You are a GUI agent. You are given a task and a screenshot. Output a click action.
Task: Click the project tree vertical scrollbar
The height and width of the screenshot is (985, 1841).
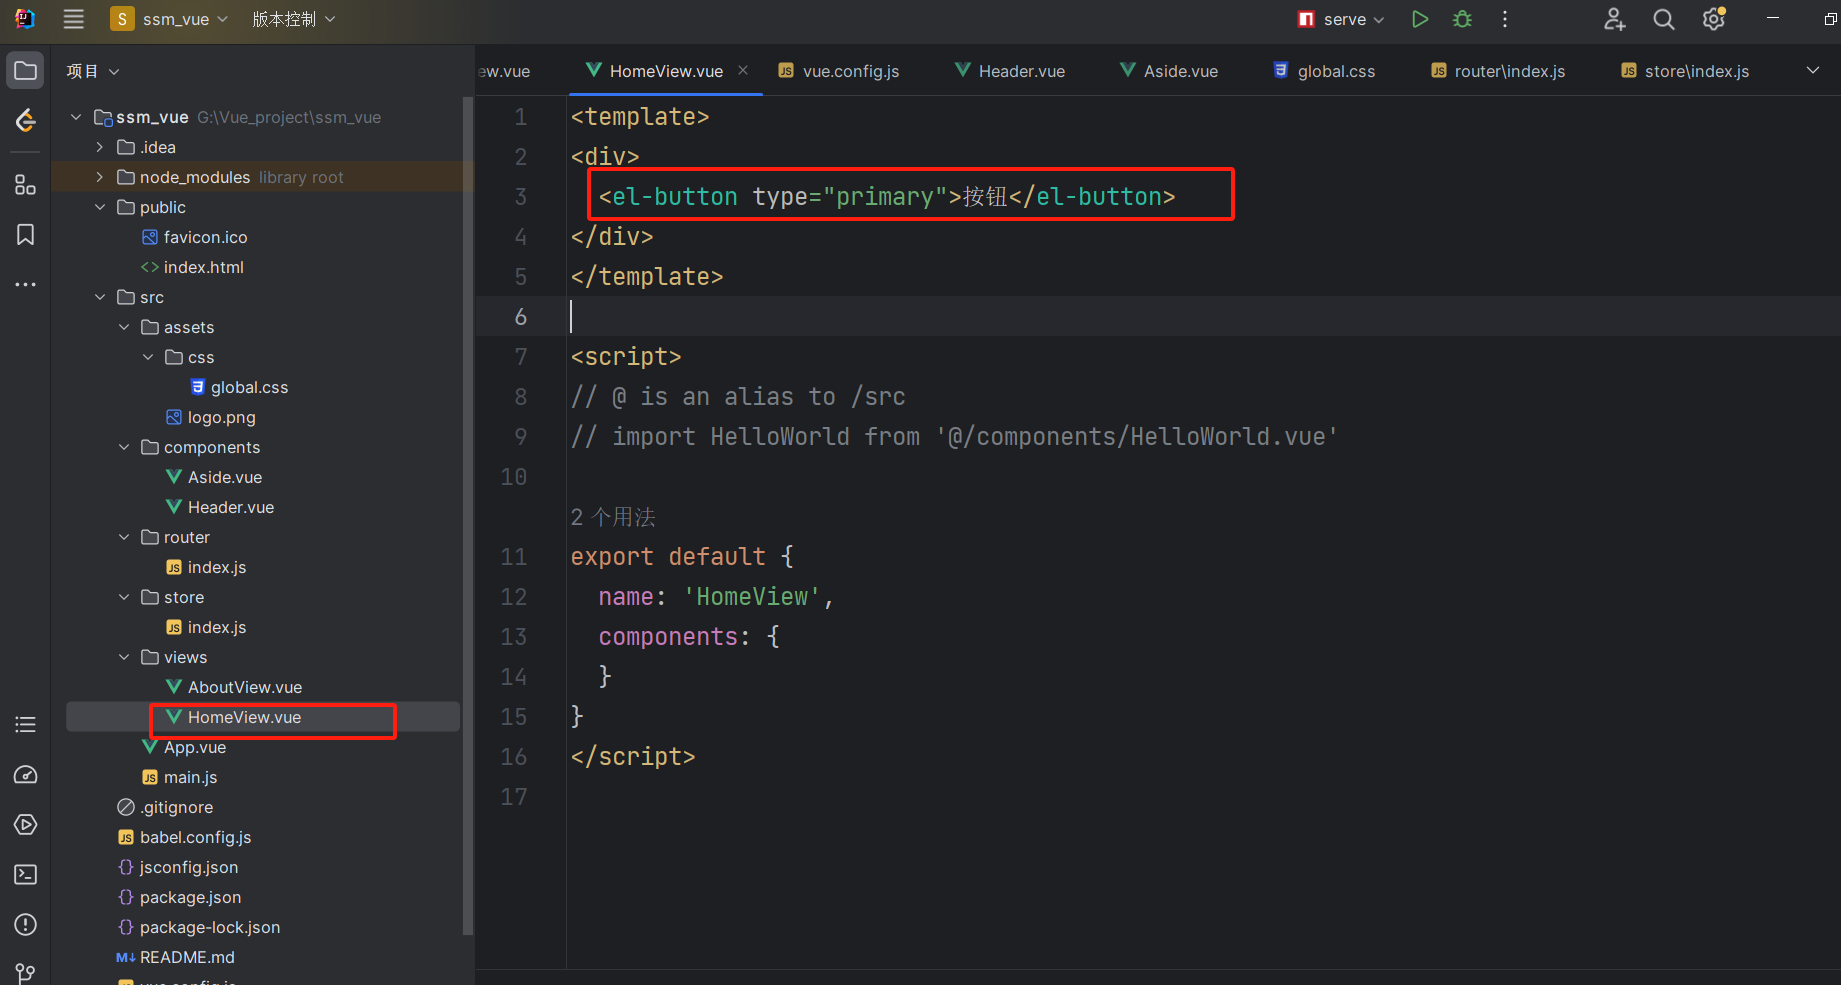pos(467,516)
